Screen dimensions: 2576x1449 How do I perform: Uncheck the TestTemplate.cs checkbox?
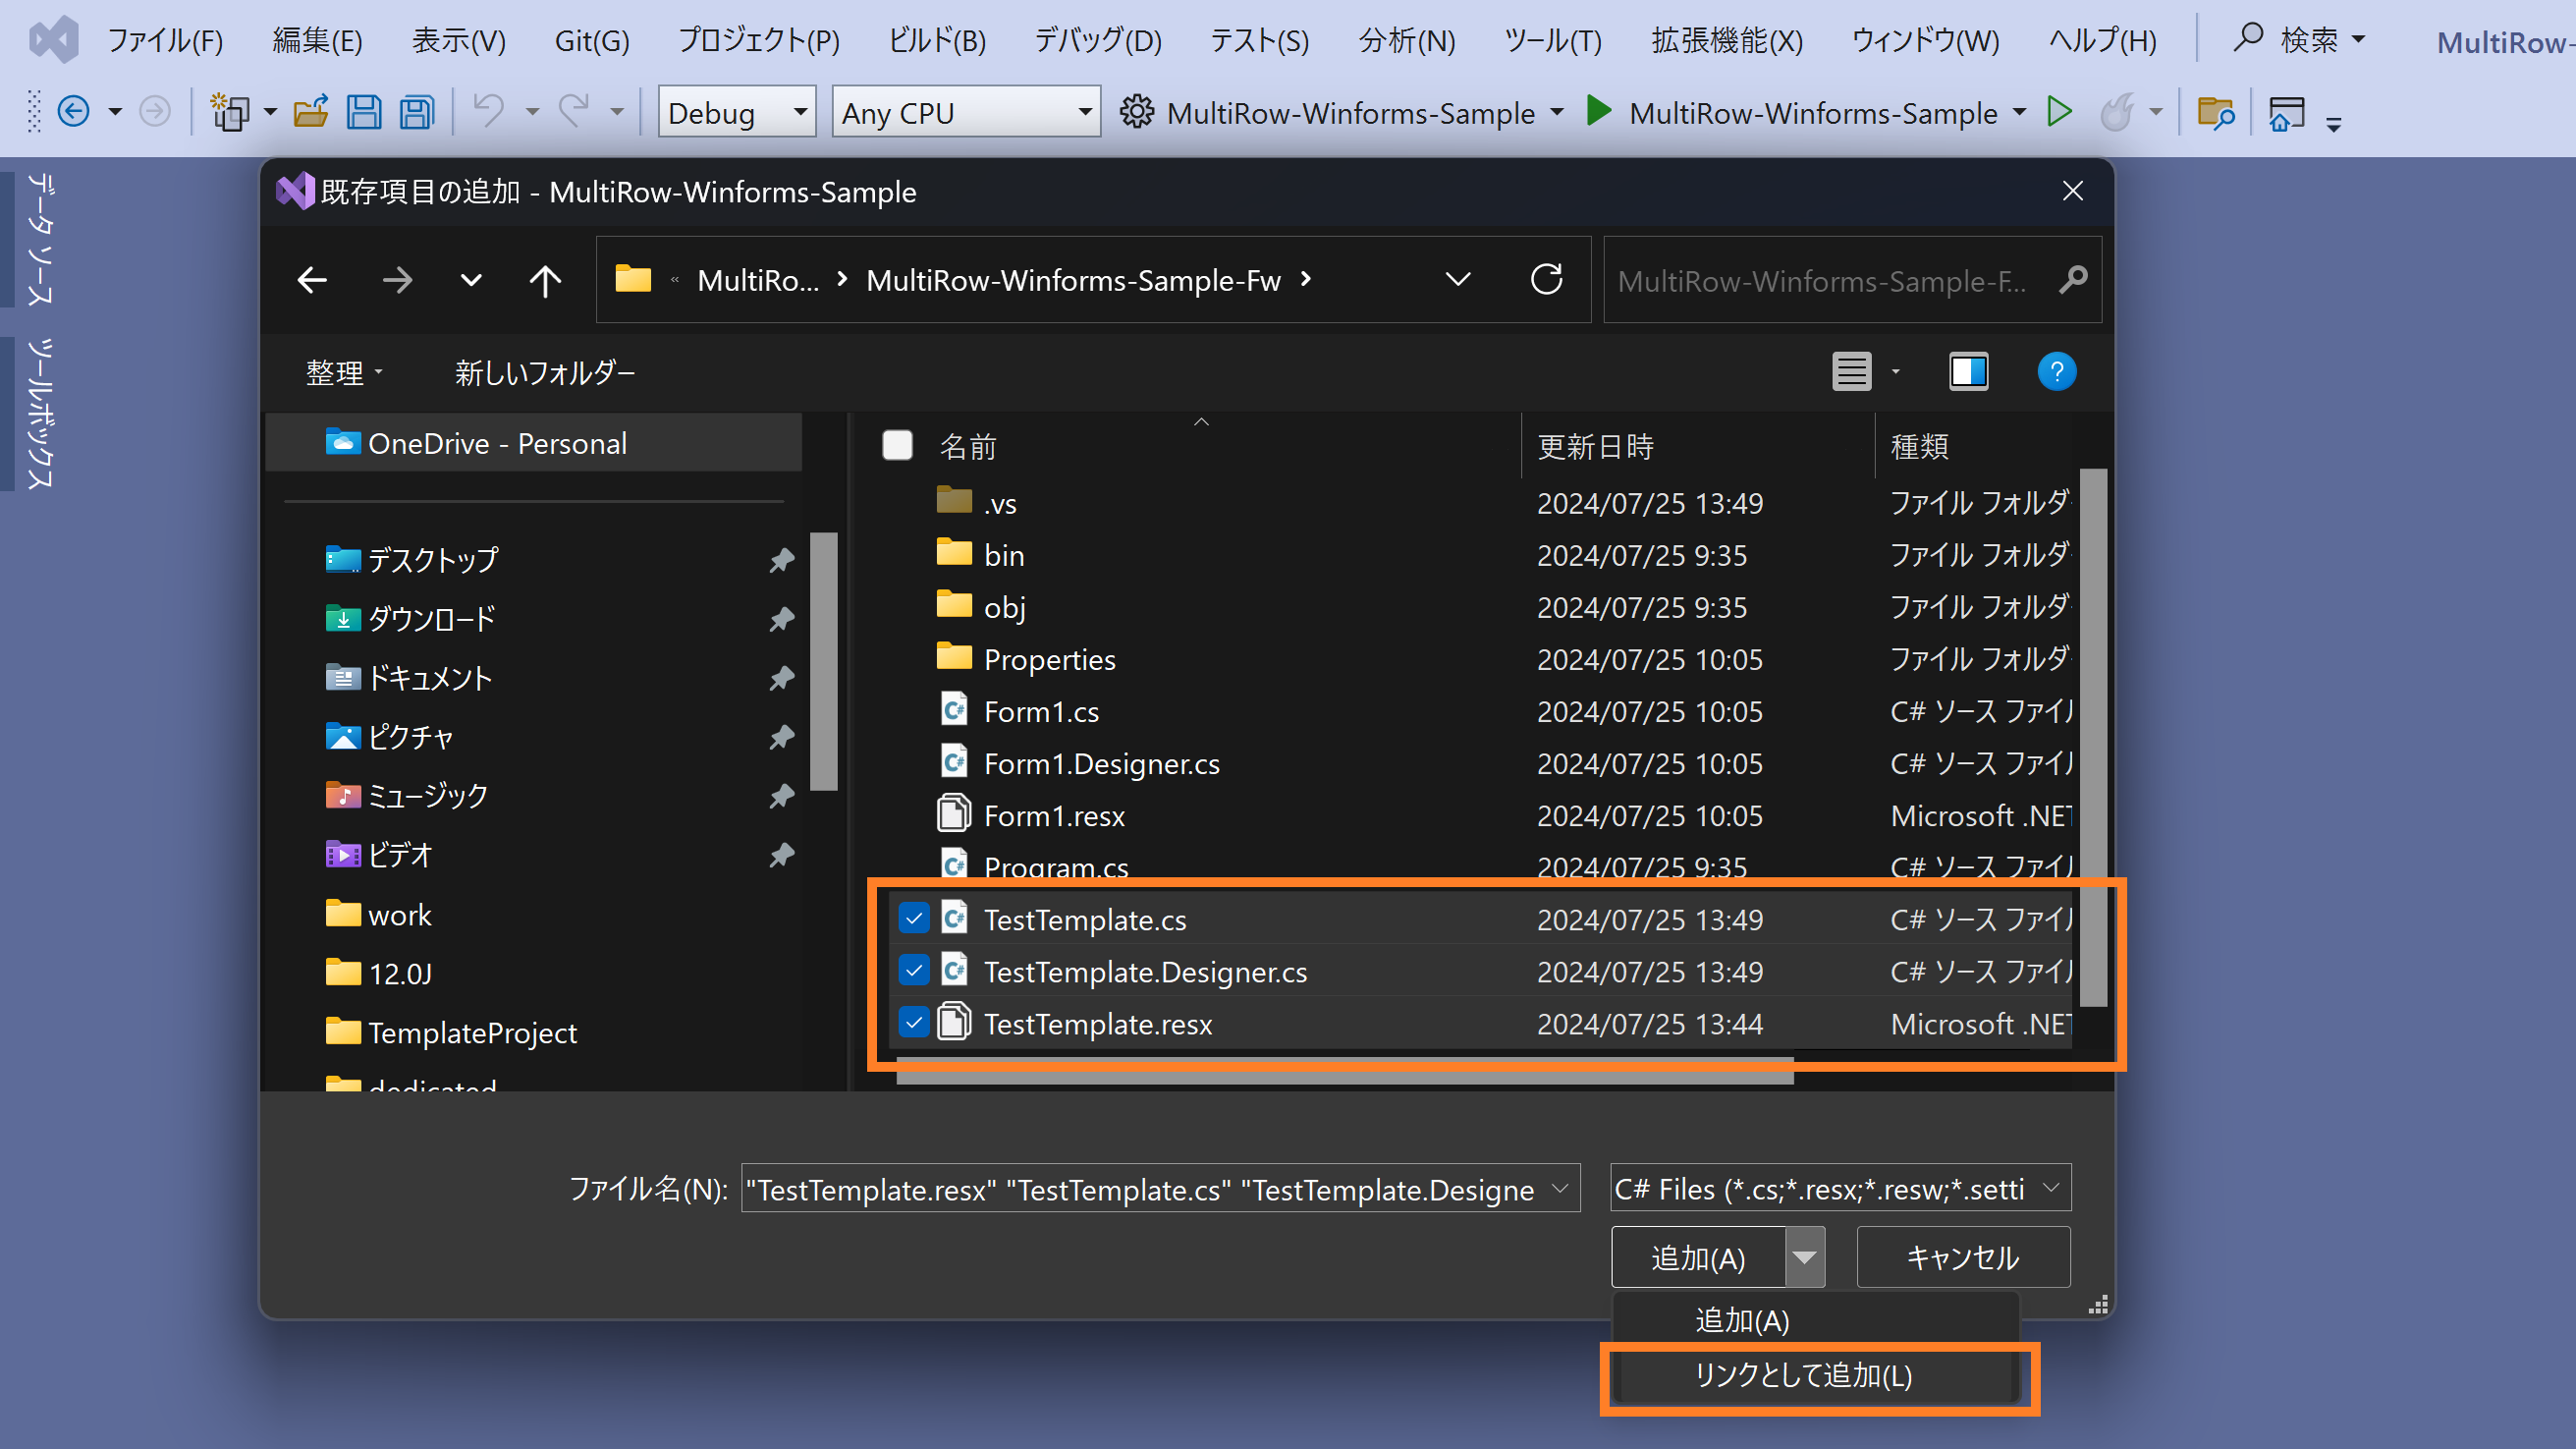pyautogui.click(x=914, y=918)
